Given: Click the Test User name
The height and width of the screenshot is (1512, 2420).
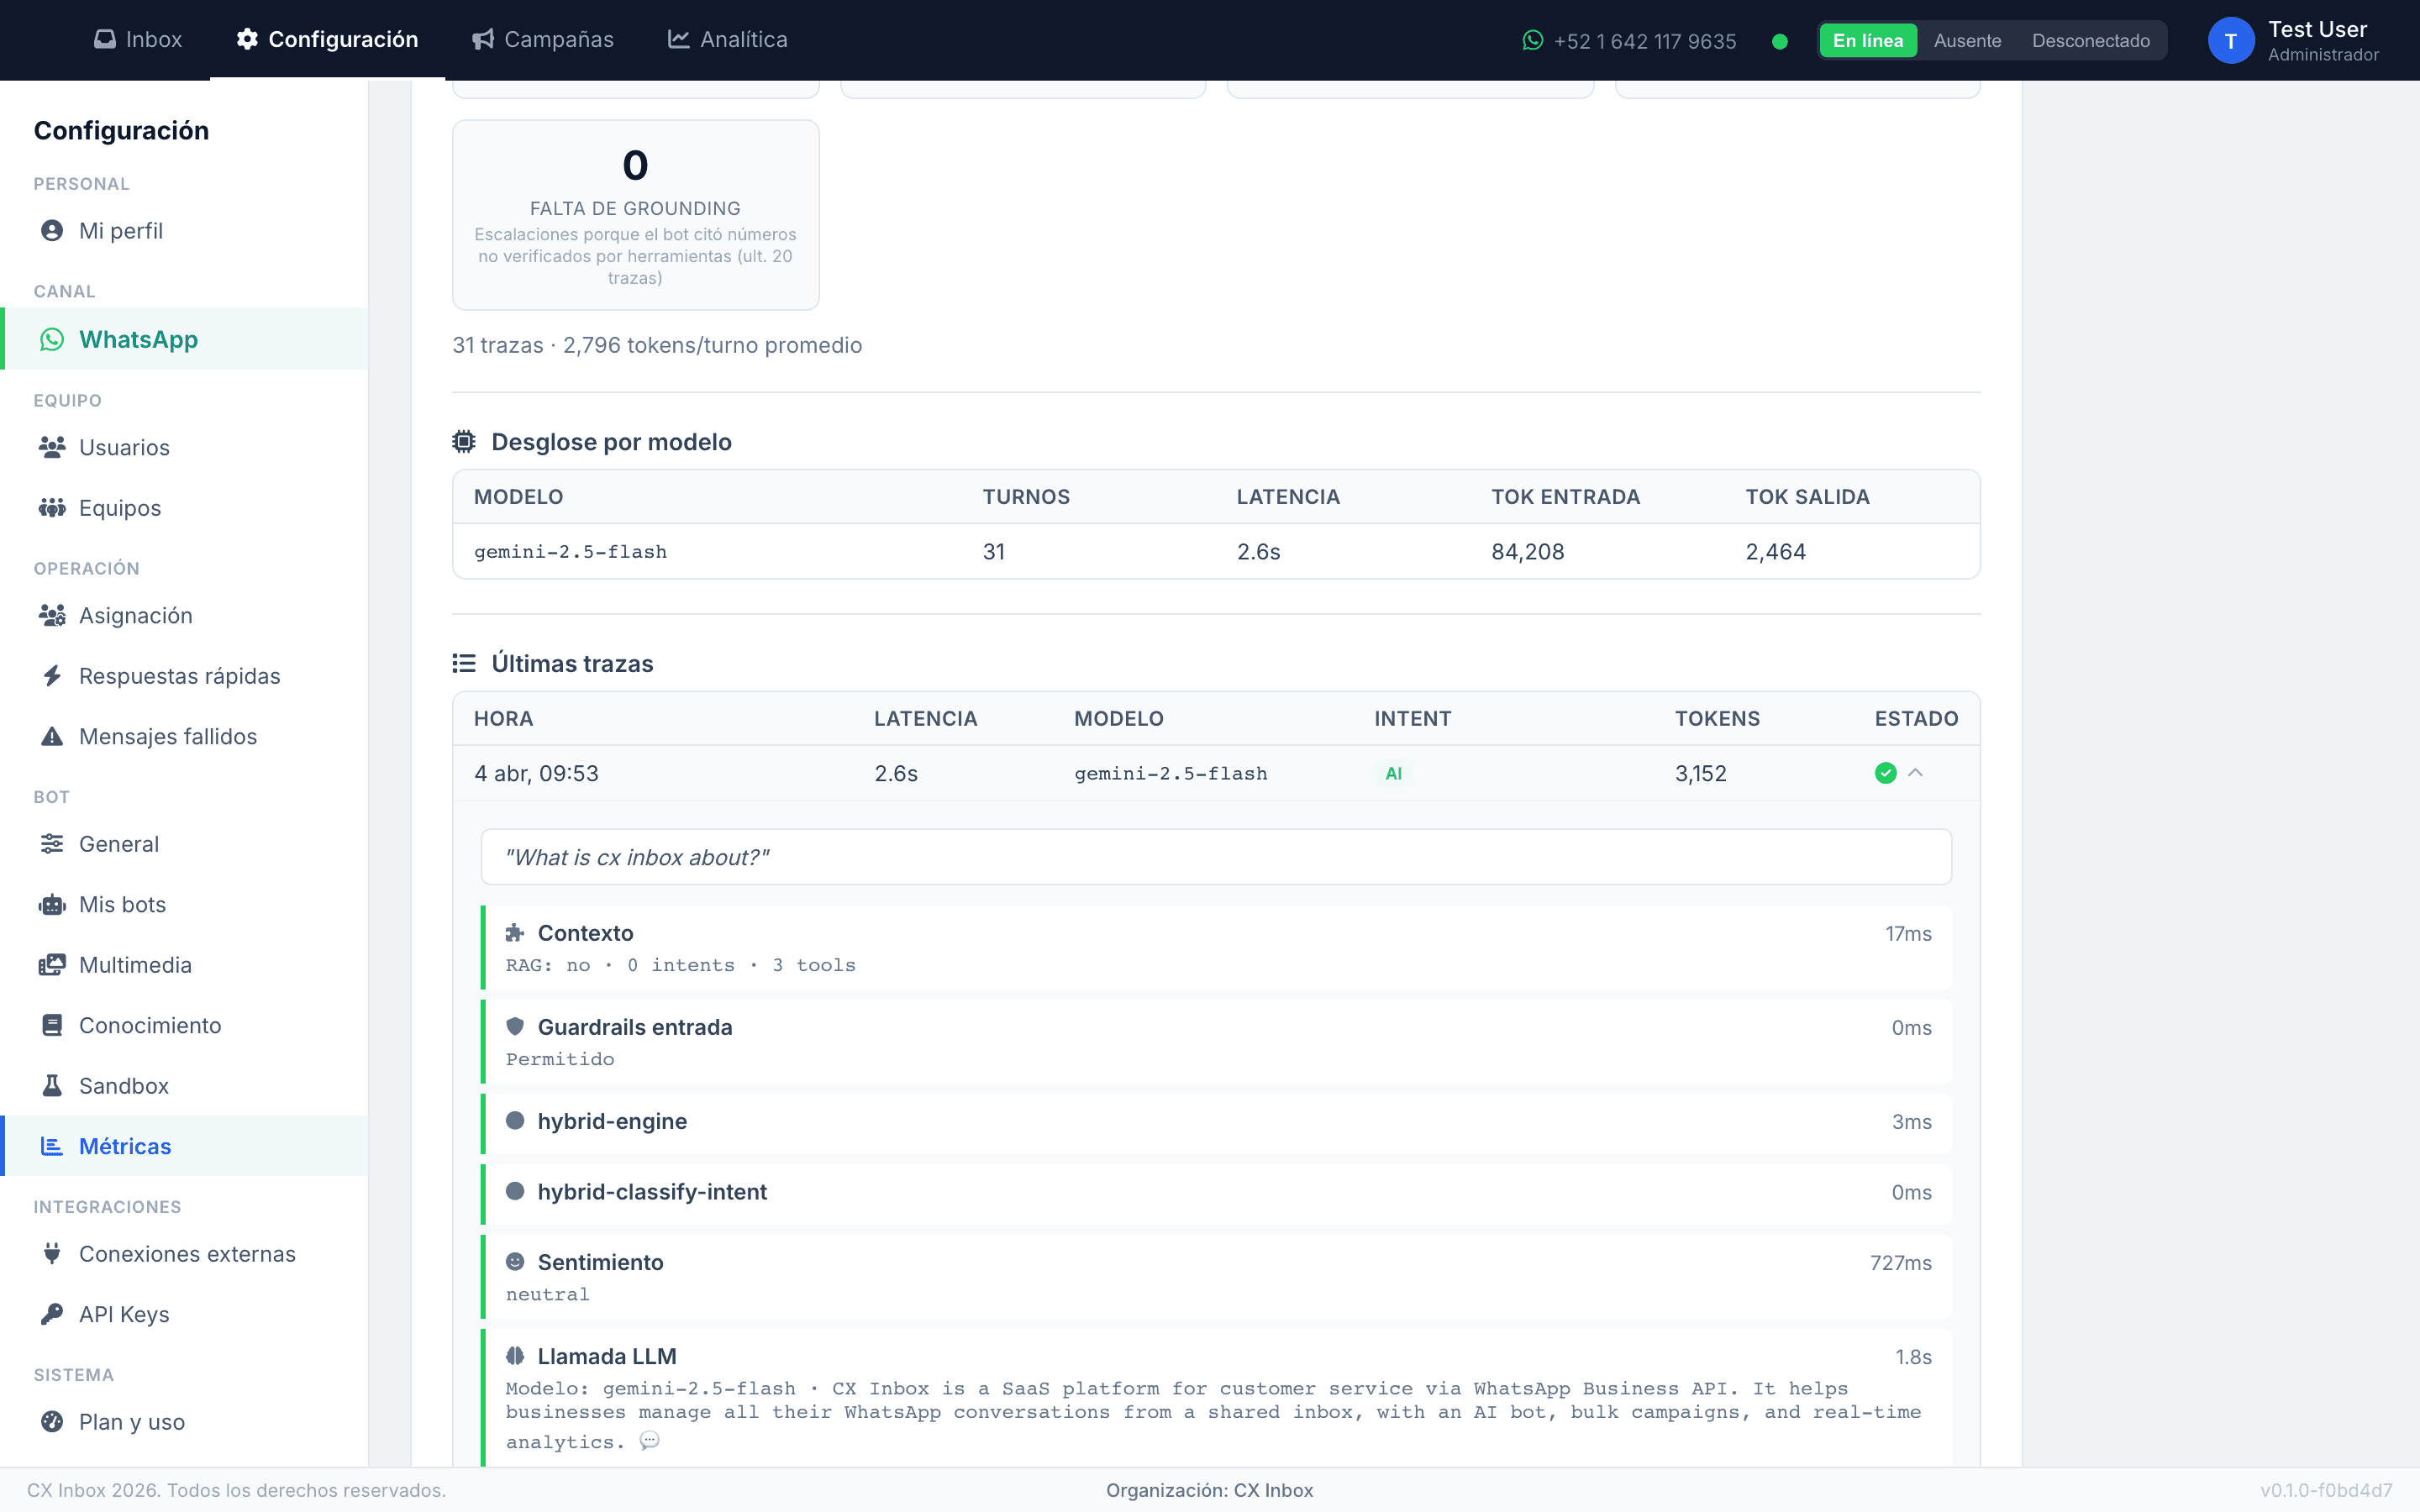Looking at the screenshot, I should (2317, 29).
